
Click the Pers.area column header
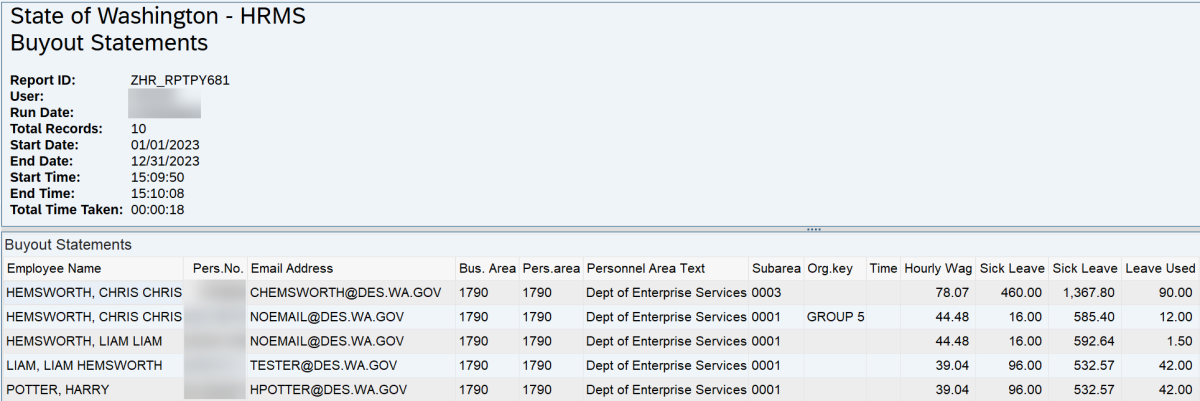coord(551,269)
